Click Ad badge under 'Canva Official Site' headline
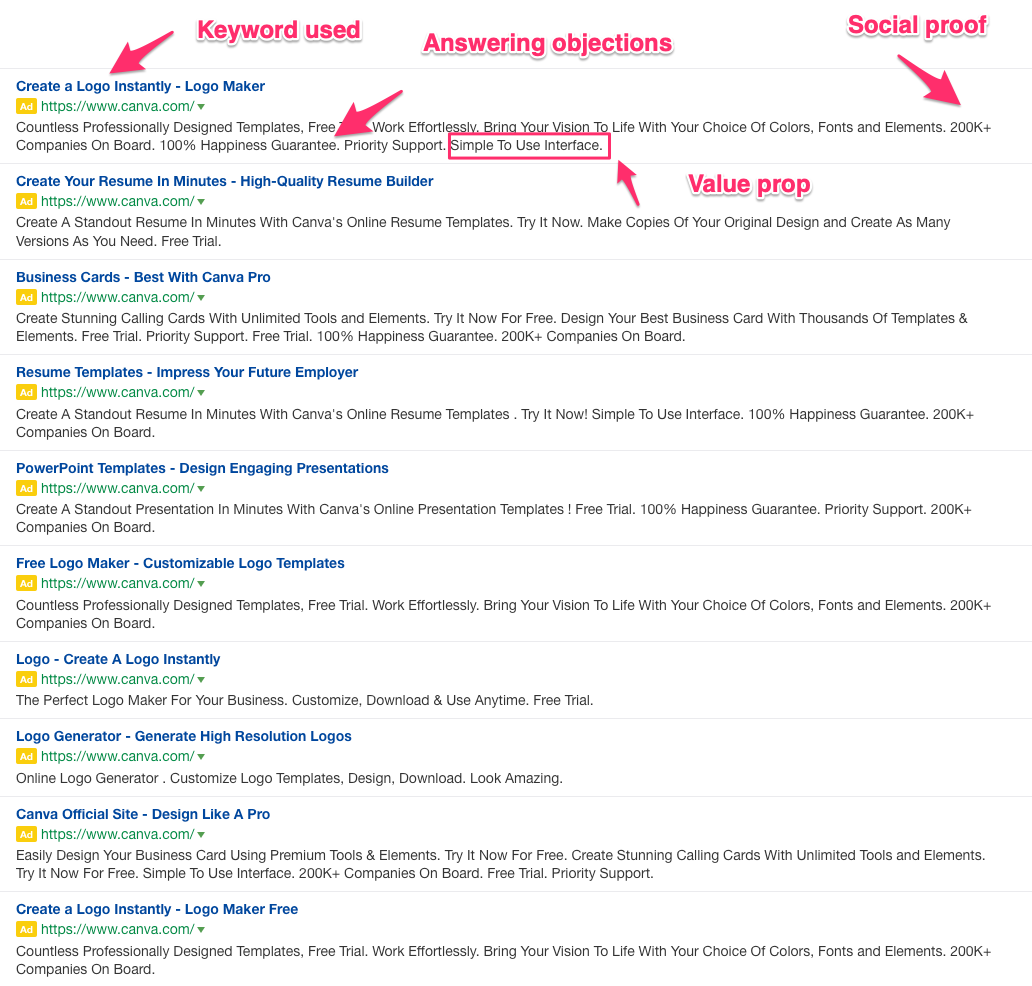Screen dimensions: 1032x986 coord(26,834)
